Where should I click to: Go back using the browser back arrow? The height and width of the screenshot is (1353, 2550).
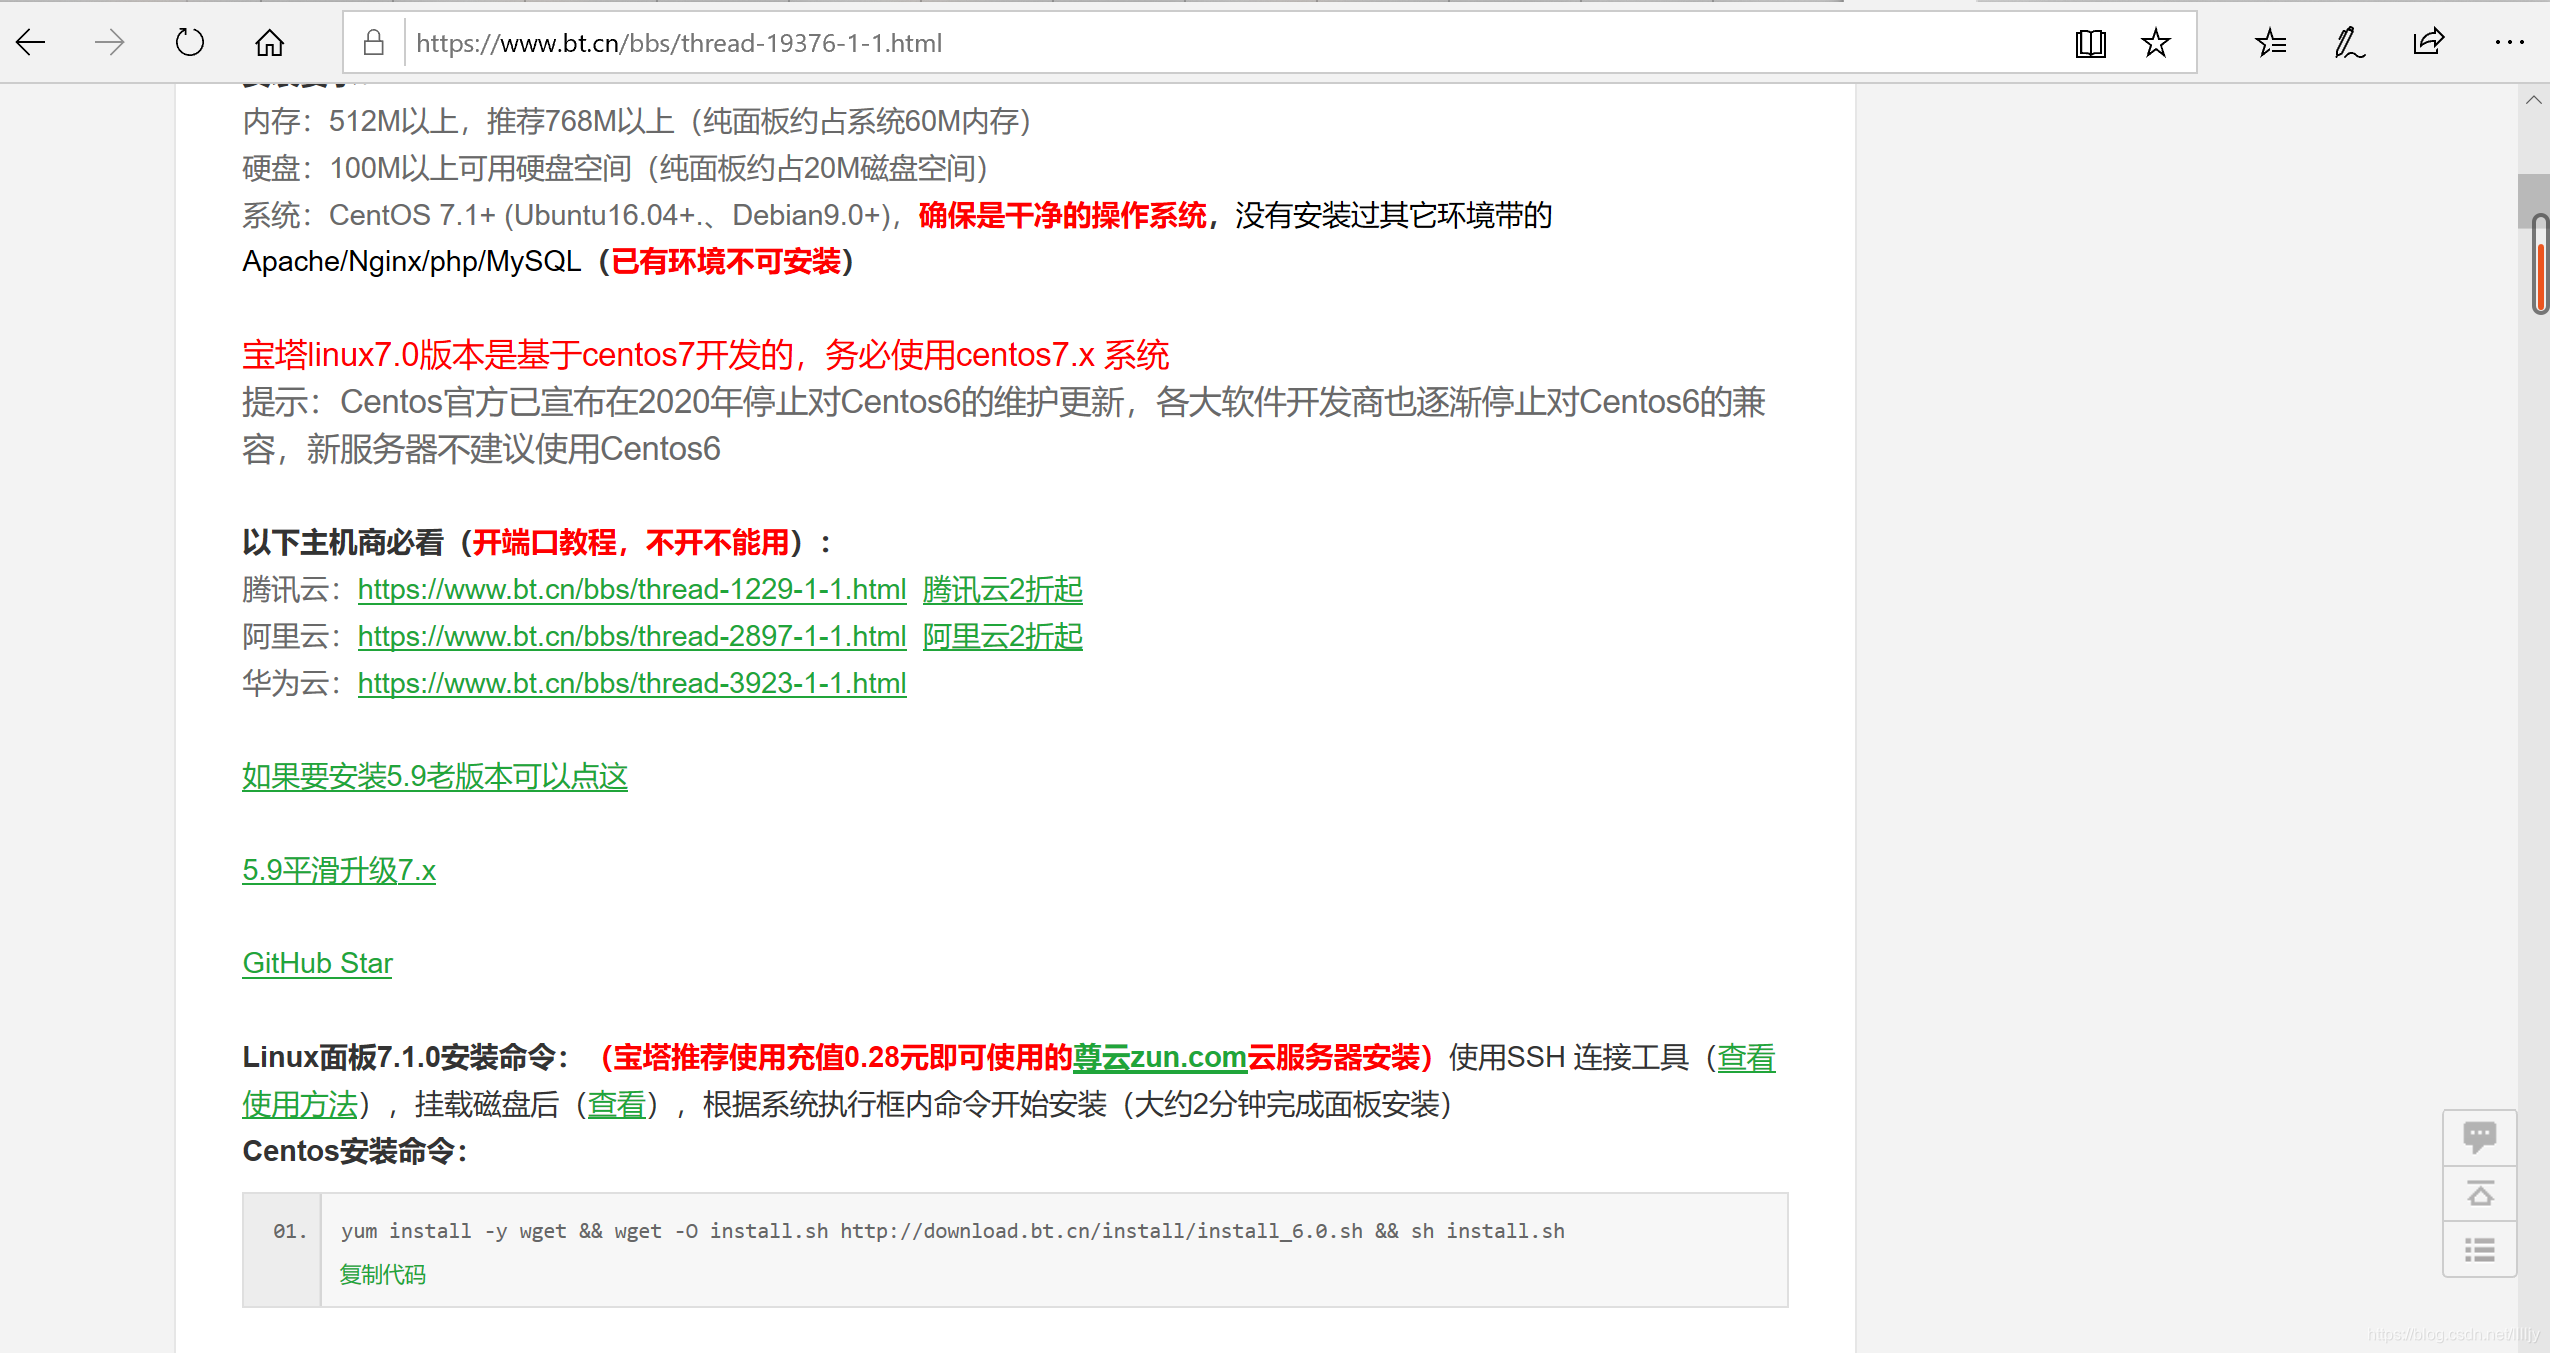(31, 42)
